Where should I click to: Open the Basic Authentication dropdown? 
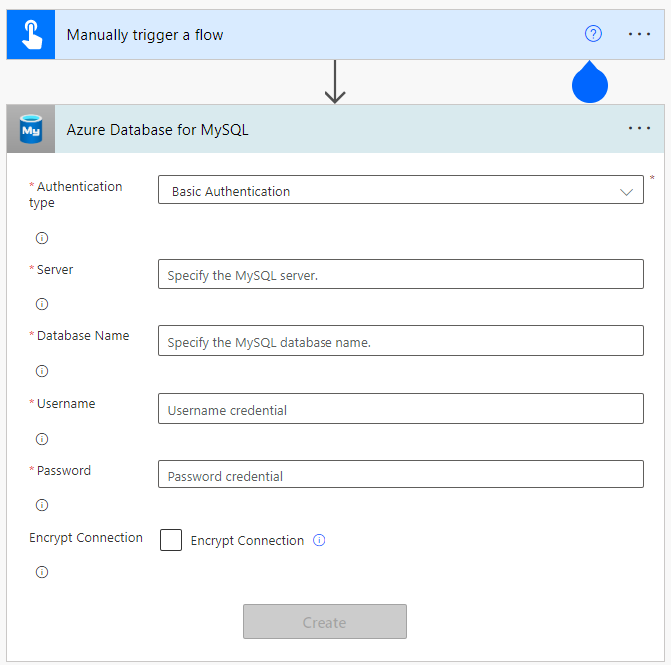401,190
